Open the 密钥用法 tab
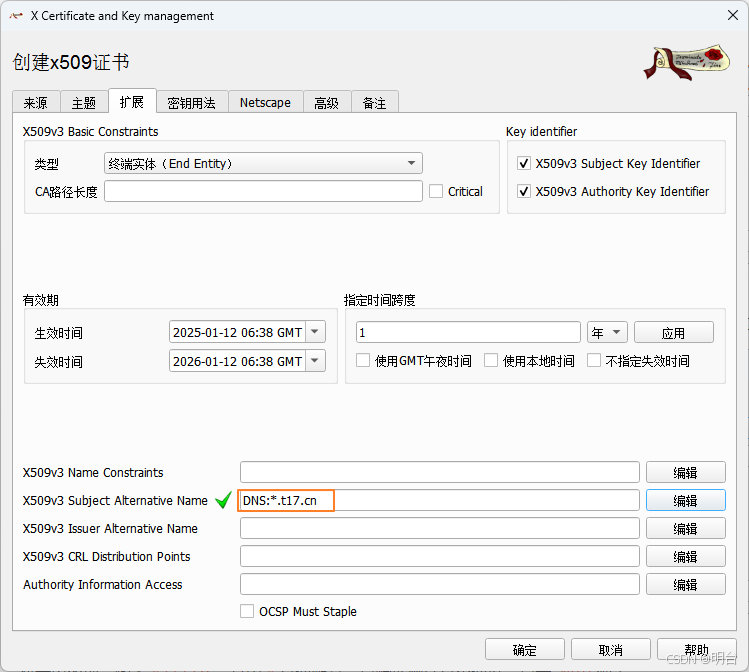749x672 pixels. click(192, 102)
